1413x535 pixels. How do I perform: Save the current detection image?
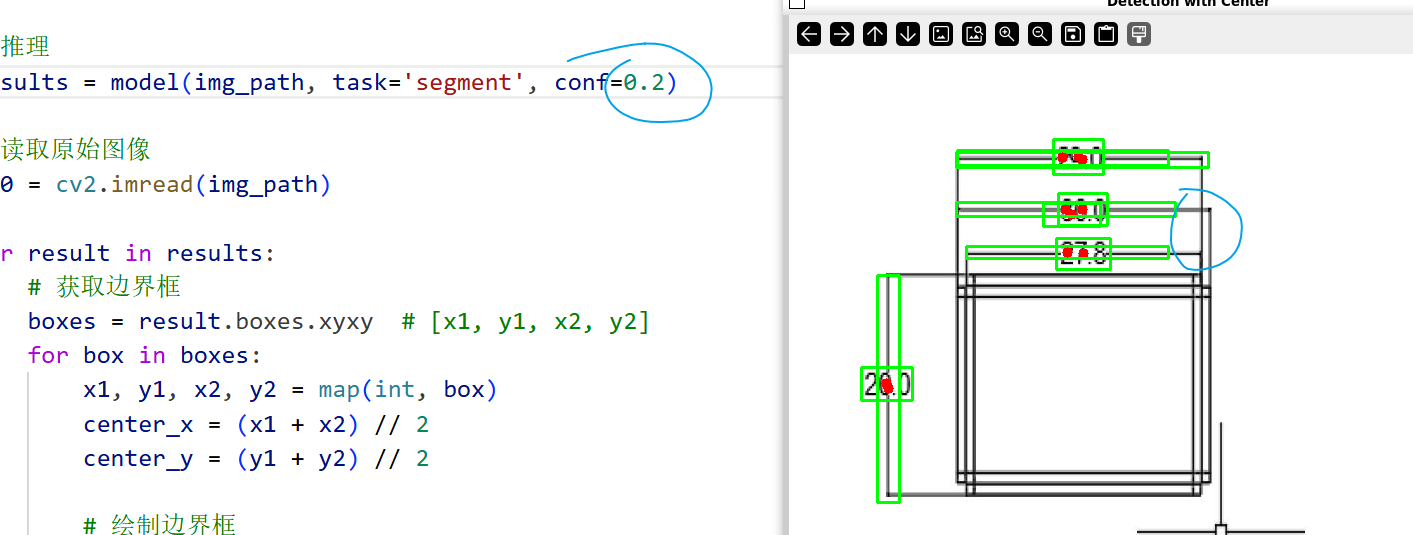pyautogui.click(x=1073, y=34)
